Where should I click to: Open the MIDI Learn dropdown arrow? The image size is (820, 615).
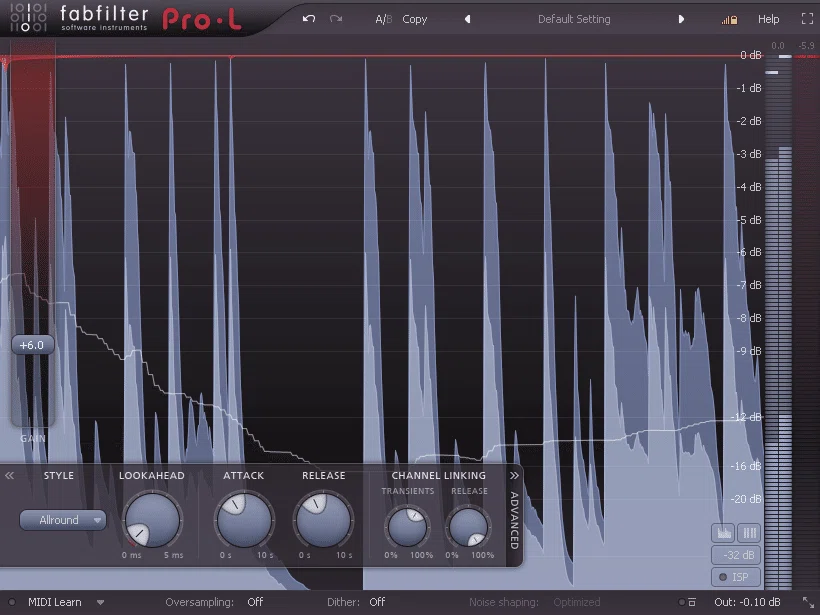(x=100, y=602)
